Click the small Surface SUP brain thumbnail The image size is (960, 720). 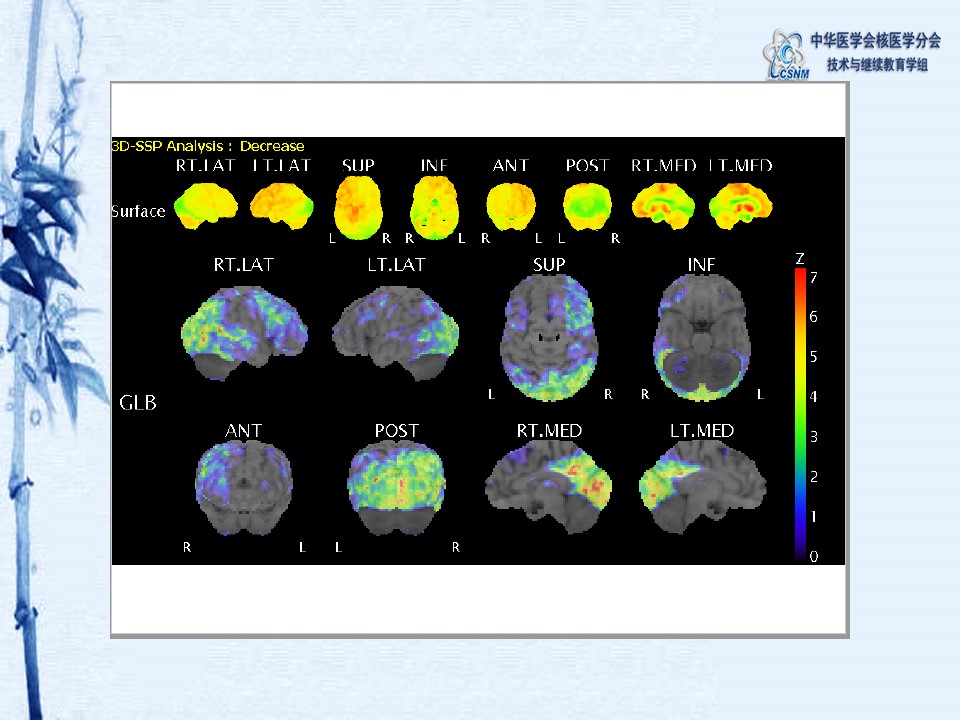(359, 204)
